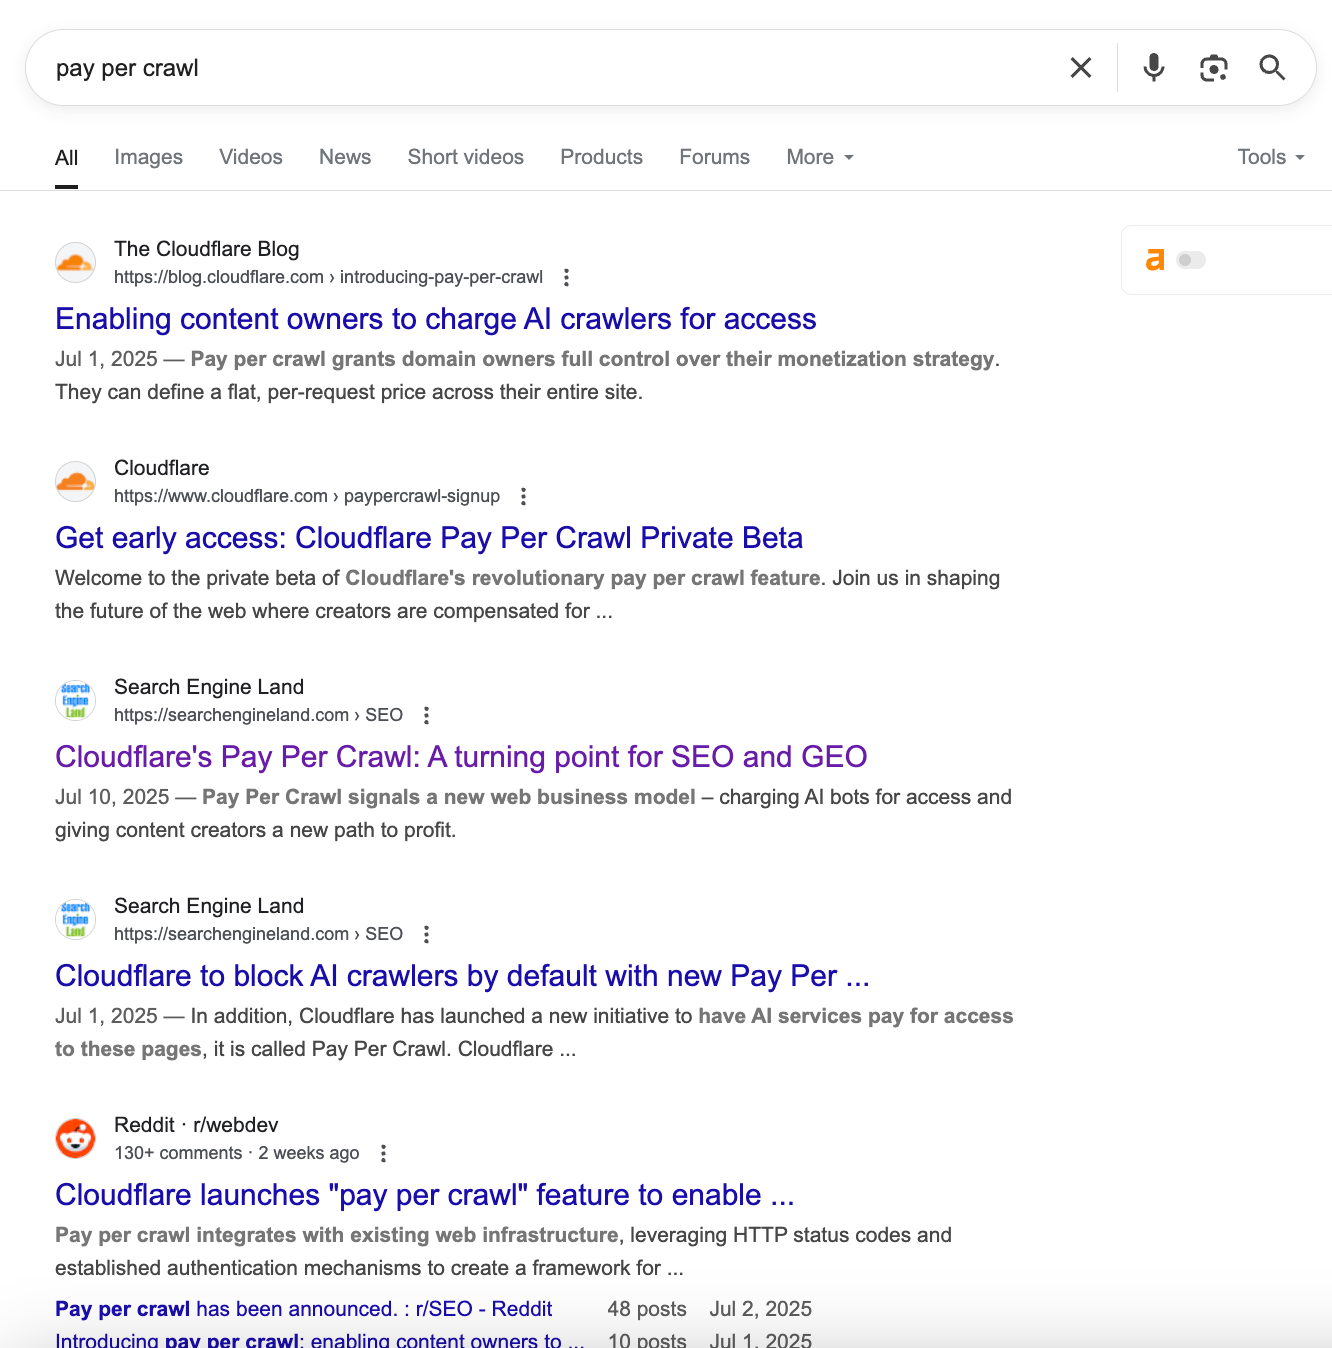
Task: Expand the More search categories menu
Action: click(x=819, y=157)
